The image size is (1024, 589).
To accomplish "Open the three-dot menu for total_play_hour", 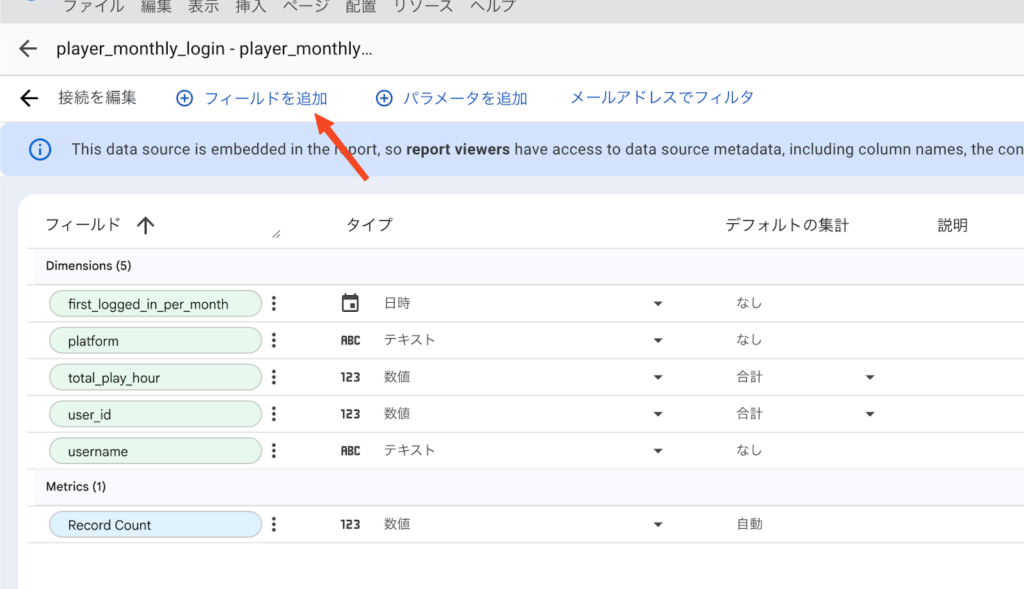I will [x=274, y=378].
